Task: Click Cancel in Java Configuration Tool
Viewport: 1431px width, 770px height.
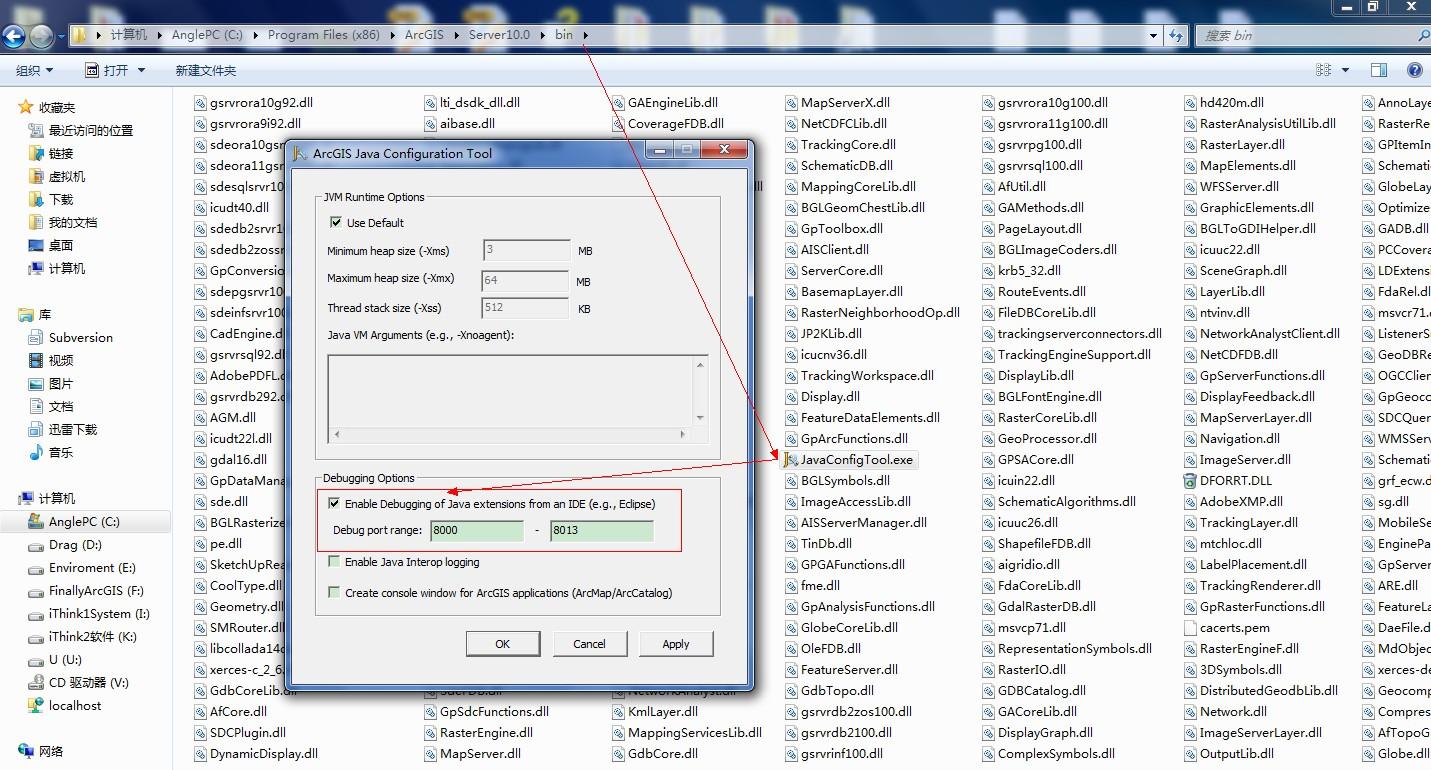Action: click(x=589, y=644)
